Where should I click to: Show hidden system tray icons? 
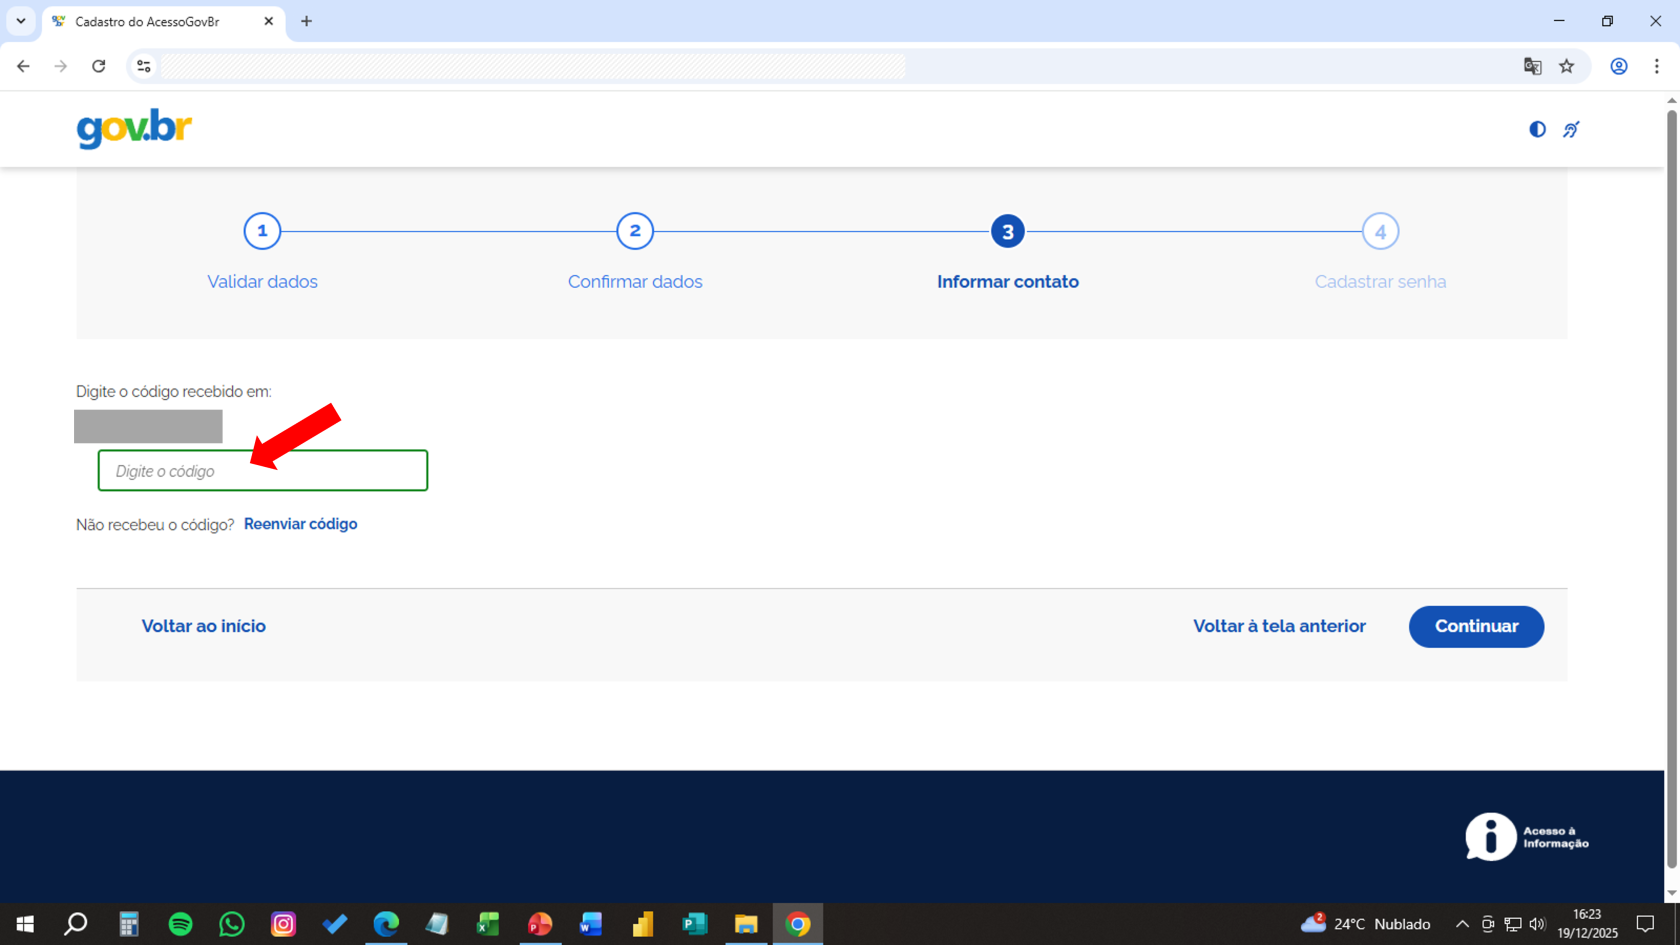[1462, 924]
